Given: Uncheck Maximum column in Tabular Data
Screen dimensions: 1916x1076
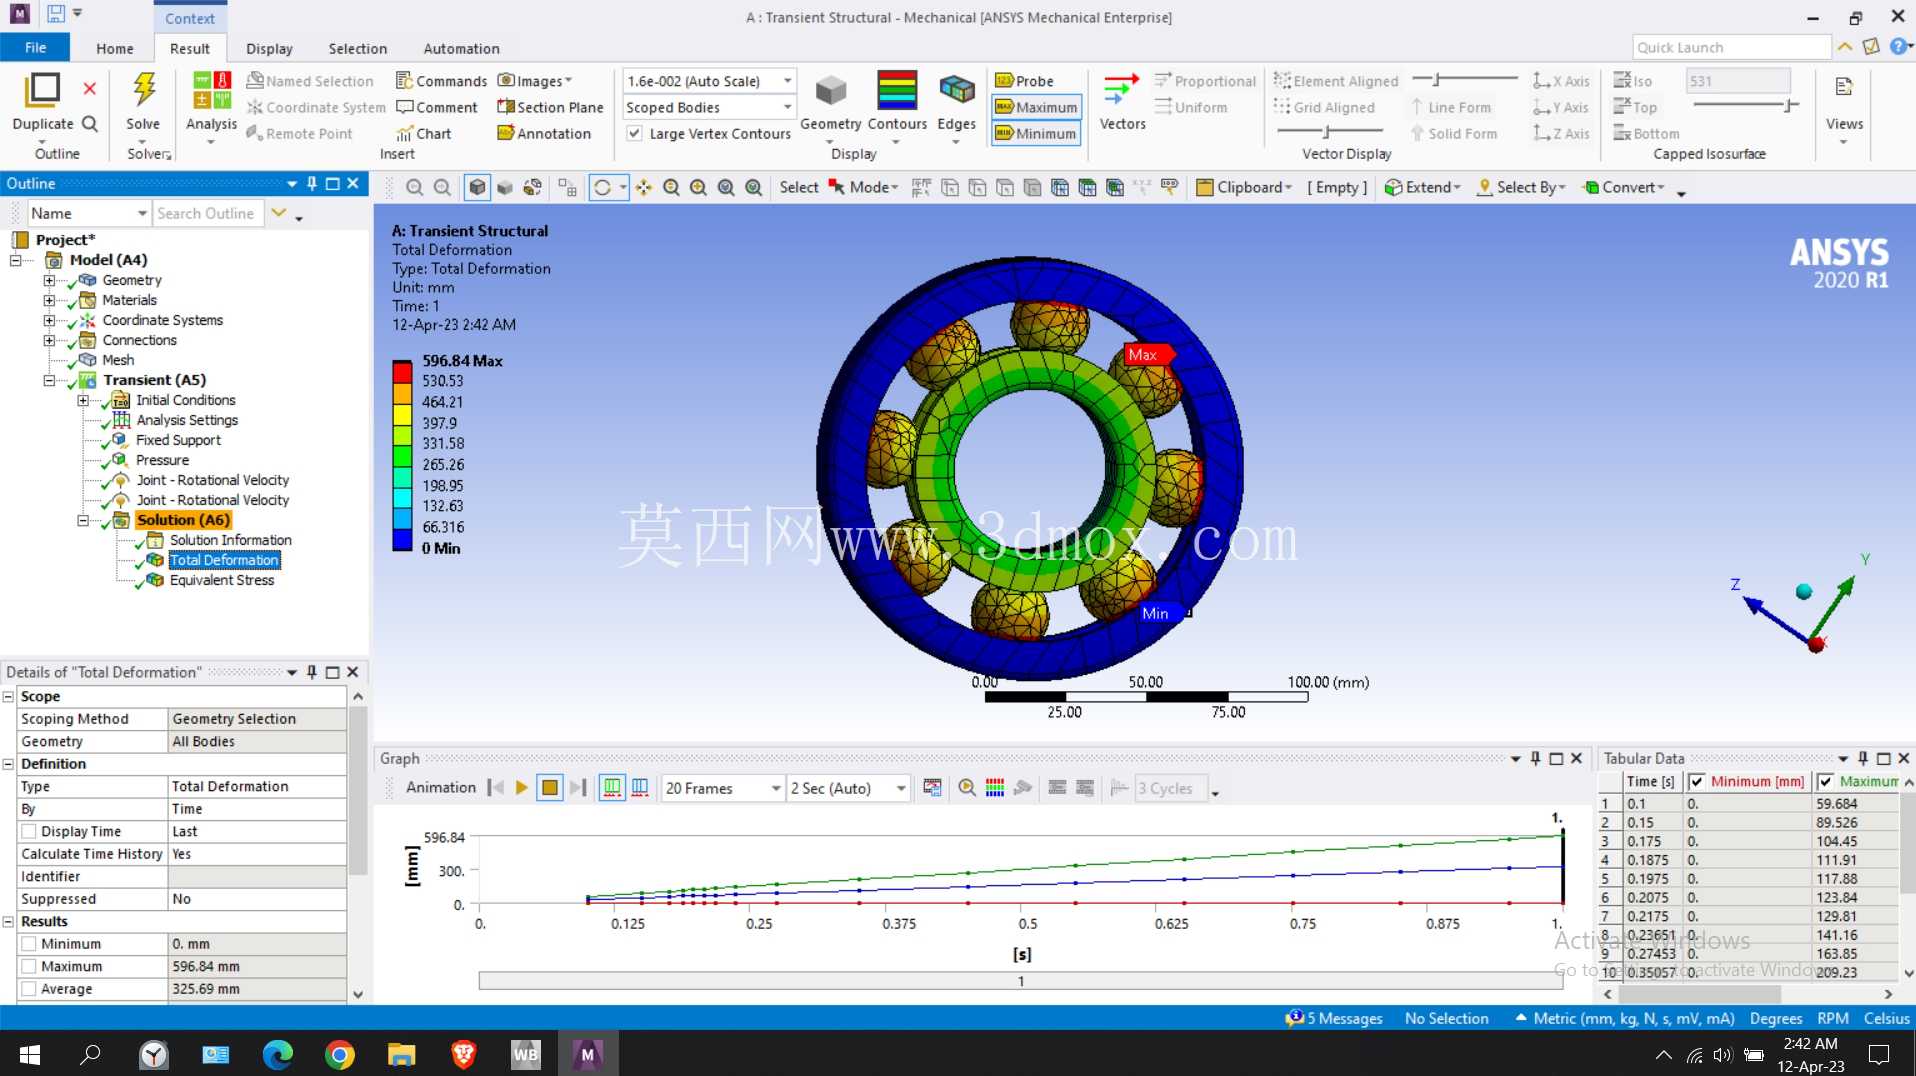Looking at the screenshot, I should point(1825,782).
